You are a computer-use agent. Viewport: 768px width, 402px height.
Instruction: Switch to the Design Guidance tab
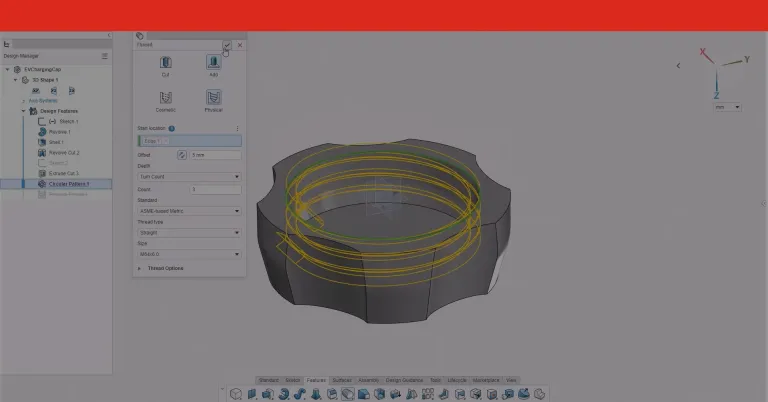tap(404, 380)
